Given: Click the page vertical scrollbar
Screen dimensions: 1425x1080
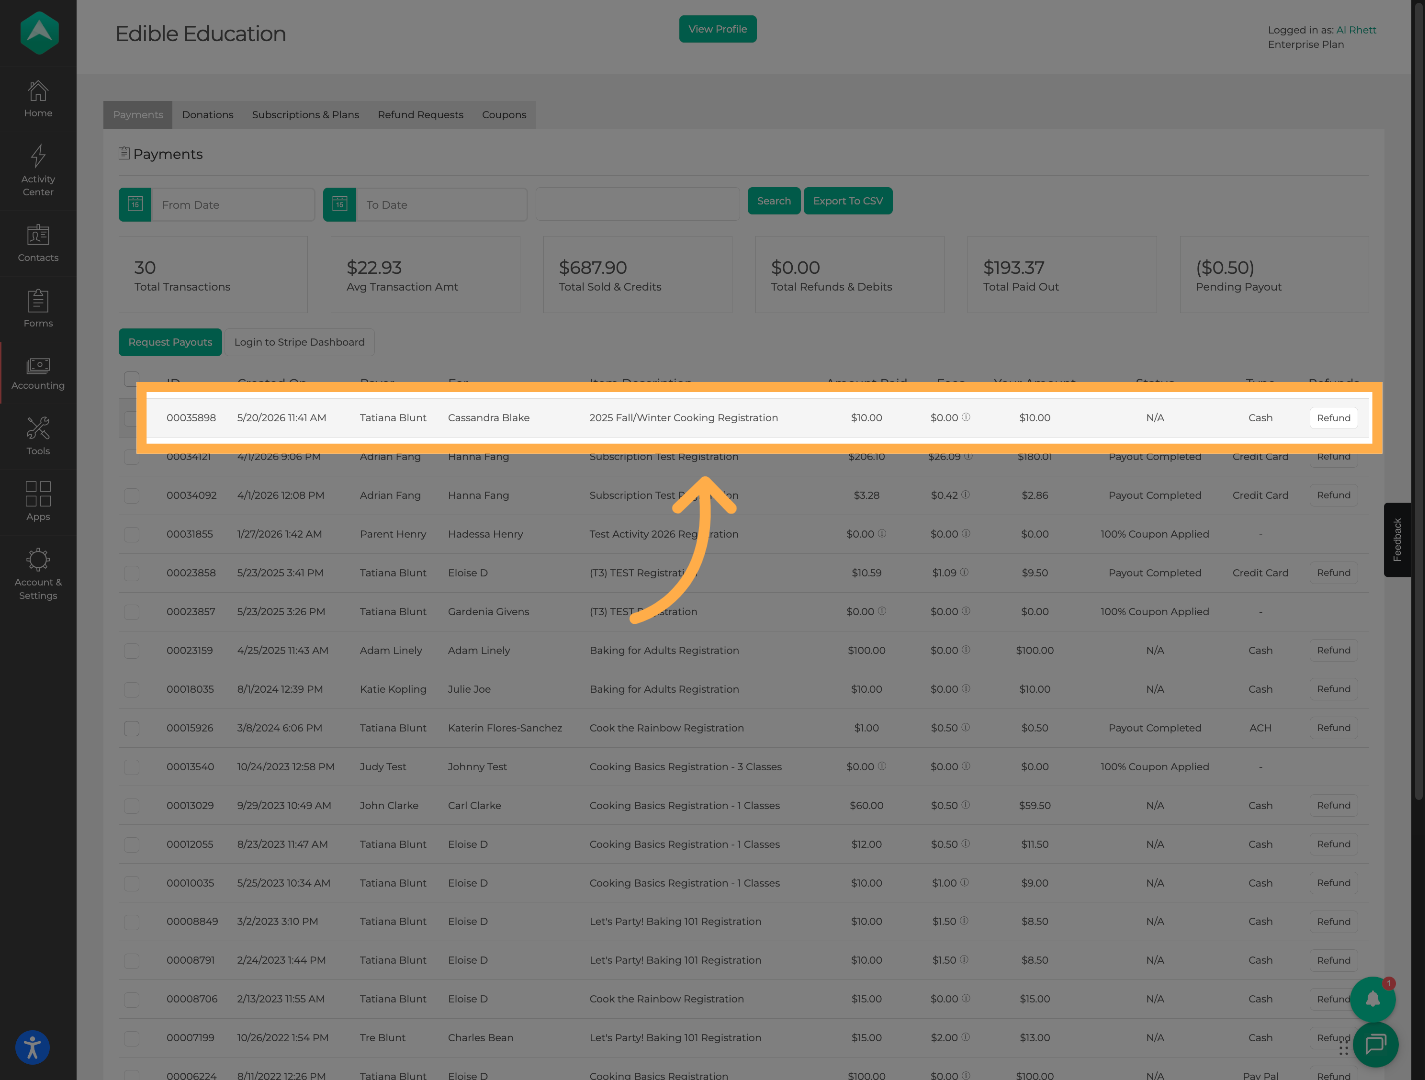Looking at the screenshot, I should 1419,400.
